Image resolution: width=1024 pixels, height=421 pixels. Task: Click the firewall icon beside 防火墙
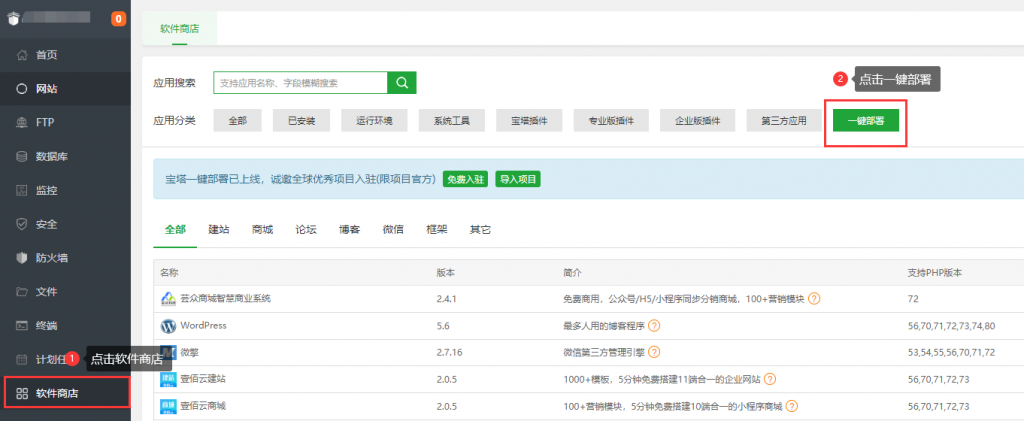coord(22,258)
